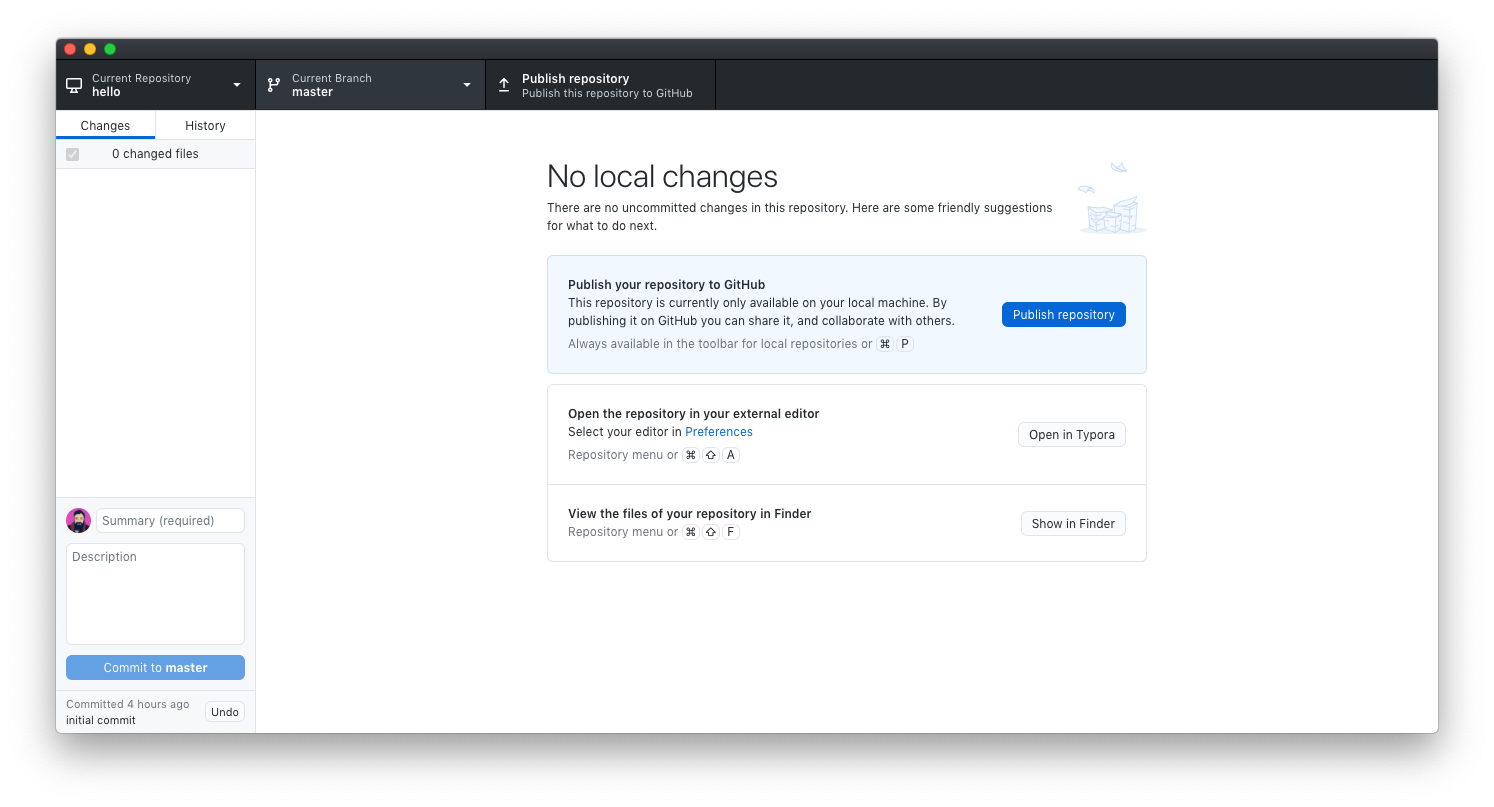Click the Publish repository blue button
Viewport: 1494px width, 807px height.
point(1063,314)
